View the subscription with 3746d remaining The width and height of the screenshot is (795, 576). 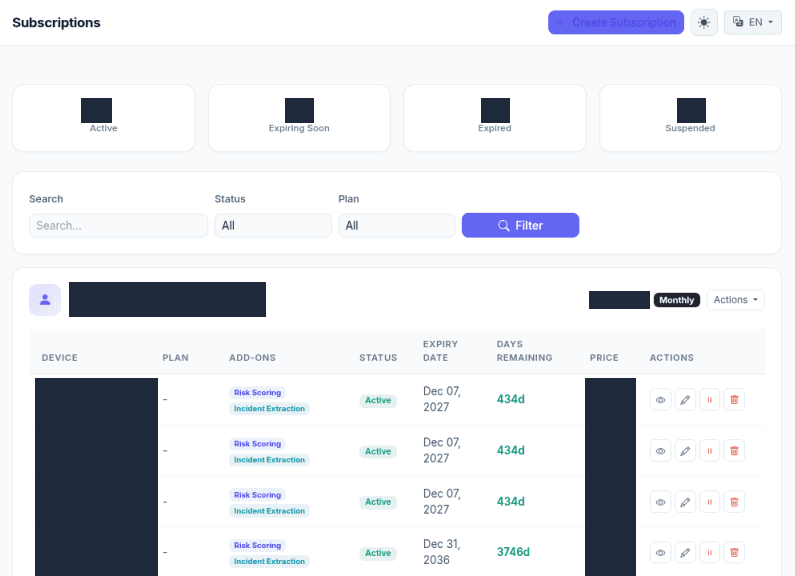(660, 553)
